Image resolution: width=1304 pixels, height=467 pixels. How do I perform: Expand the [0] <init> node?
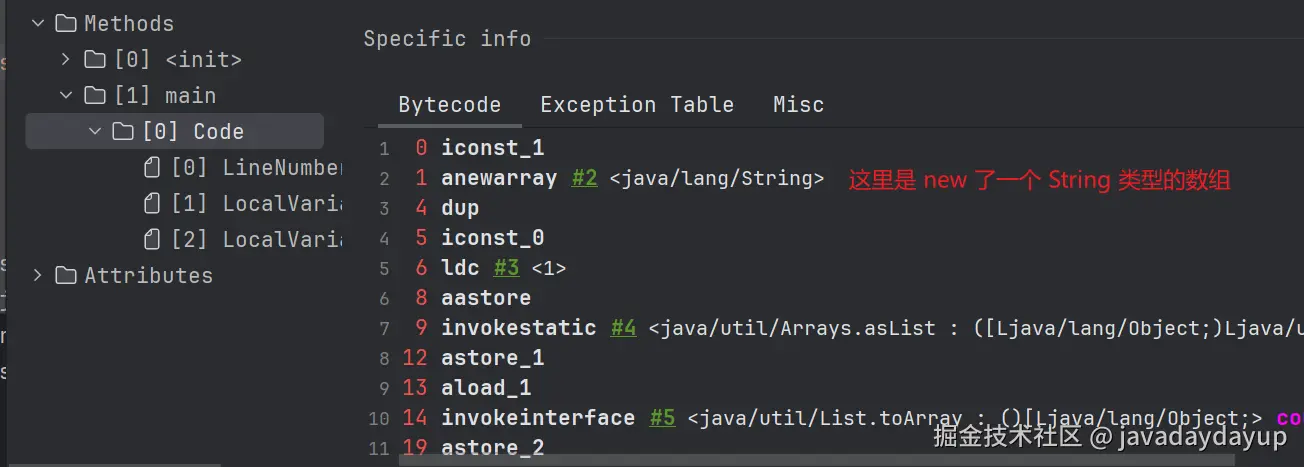pyautogui.click(x=66, y=59)
